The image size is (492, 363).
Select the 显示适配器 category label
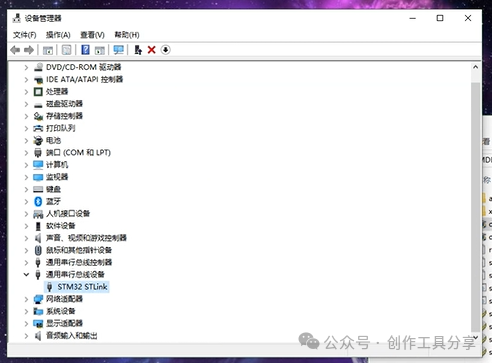[x=64, y=323]
